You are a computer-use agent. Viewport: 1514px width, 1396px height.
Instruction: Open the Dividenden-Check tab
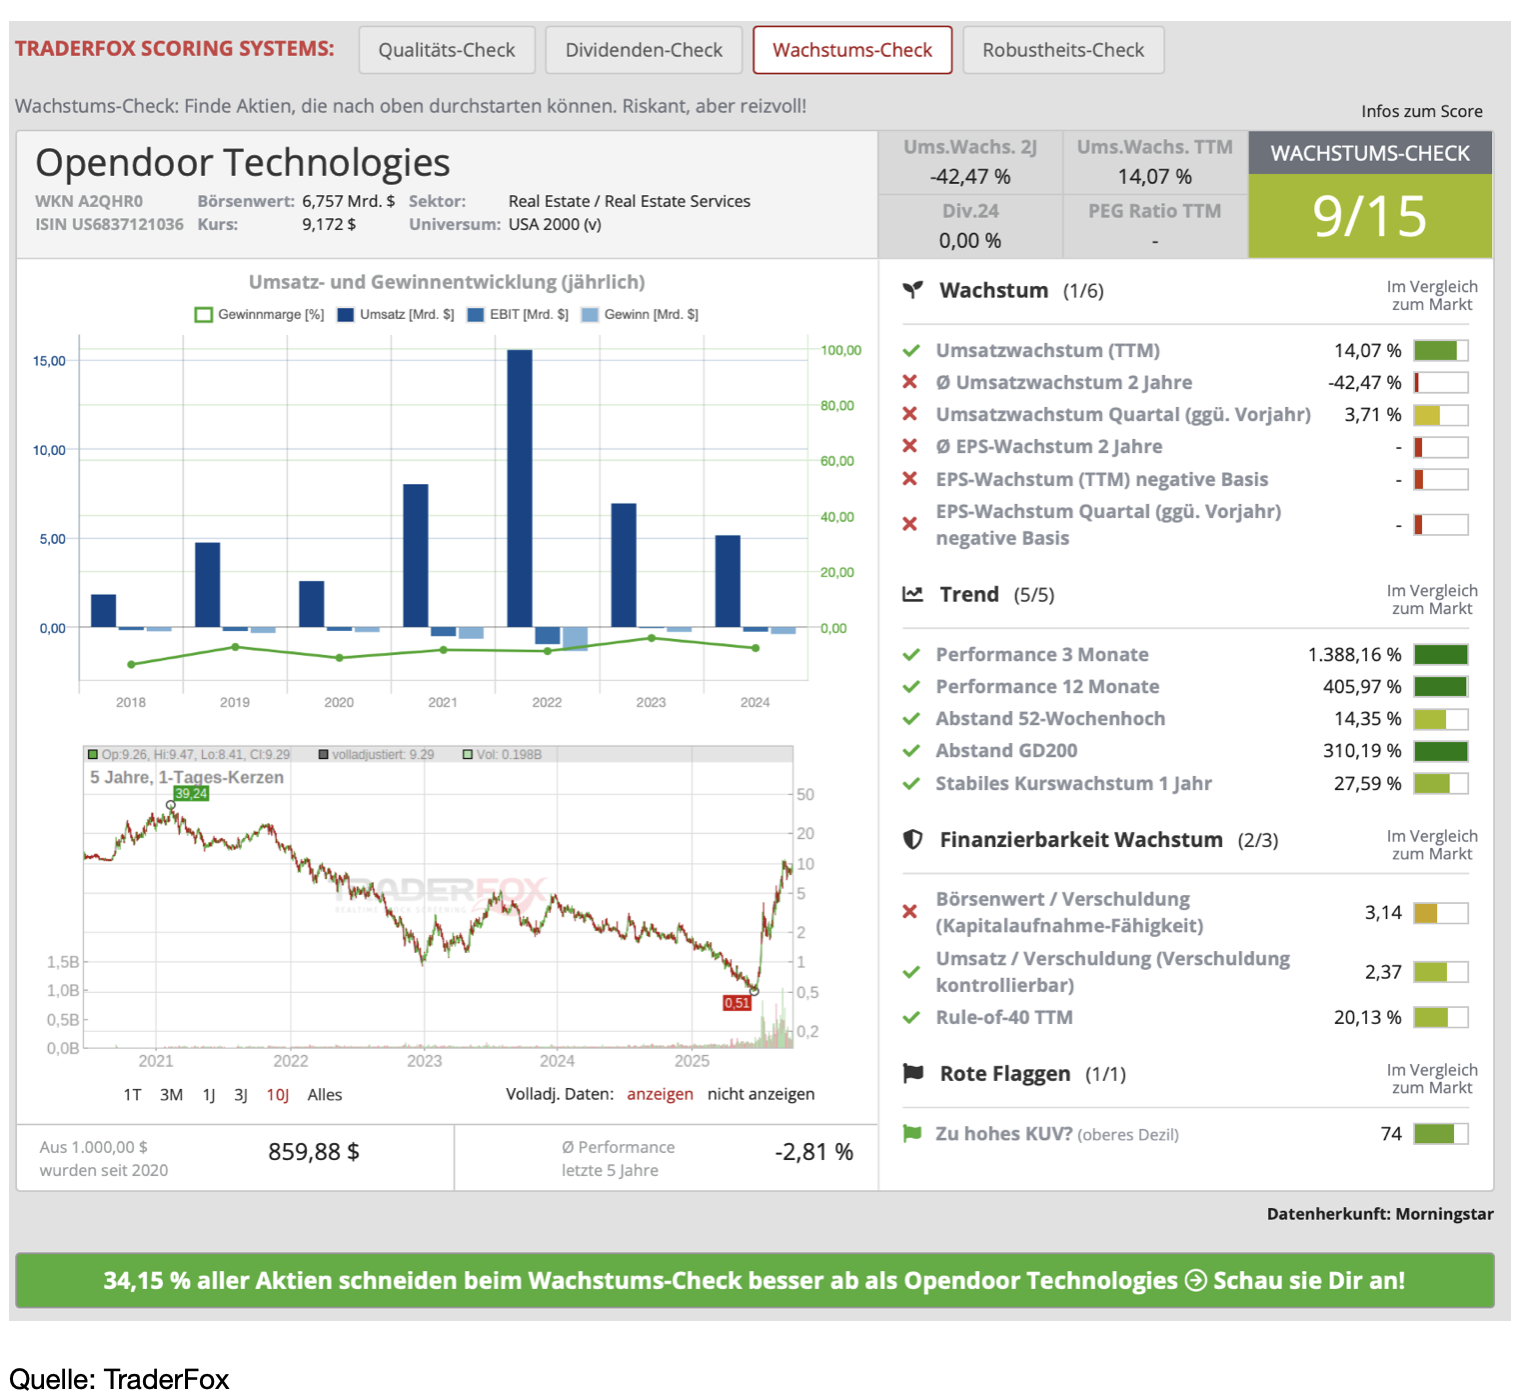point(643,50)
